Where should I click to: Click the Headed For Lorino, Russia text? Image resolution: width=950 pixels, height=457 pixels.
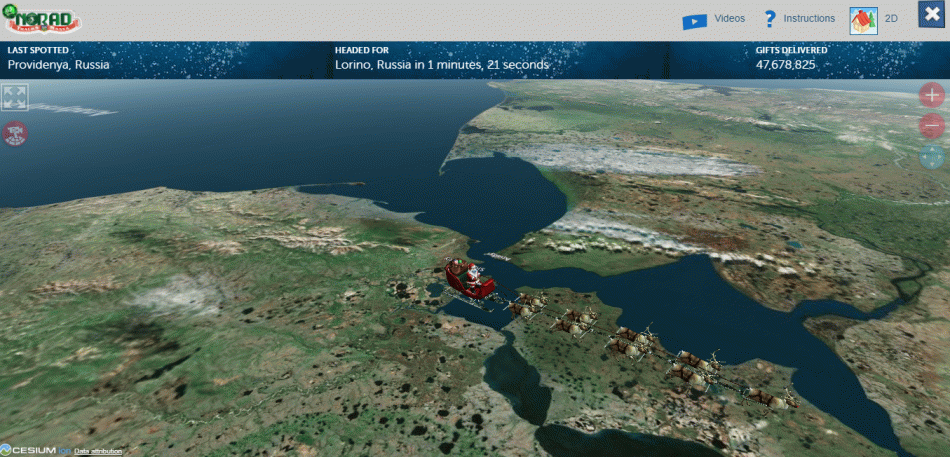click(441, 65)
